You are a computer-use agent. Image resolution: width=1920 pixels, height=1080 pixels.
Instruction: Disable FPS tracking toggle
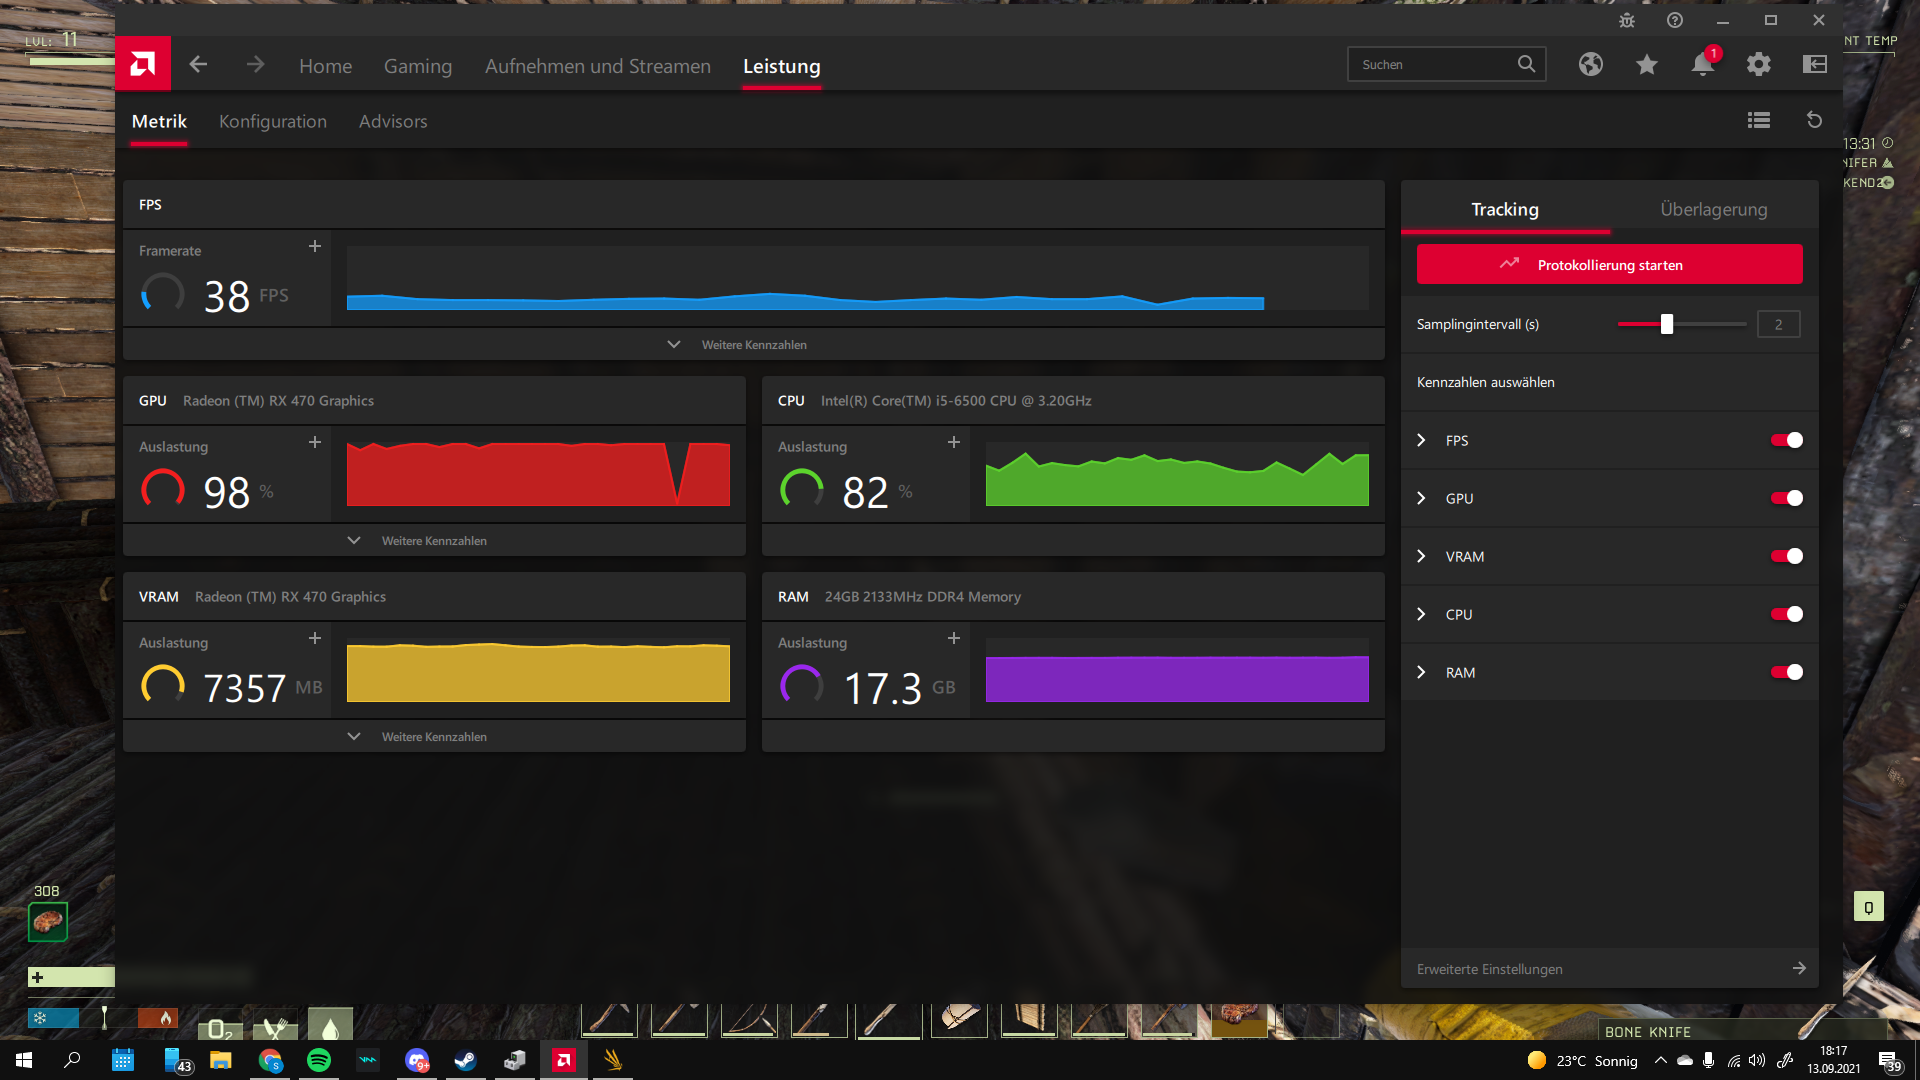click(x=1786, y=440)
